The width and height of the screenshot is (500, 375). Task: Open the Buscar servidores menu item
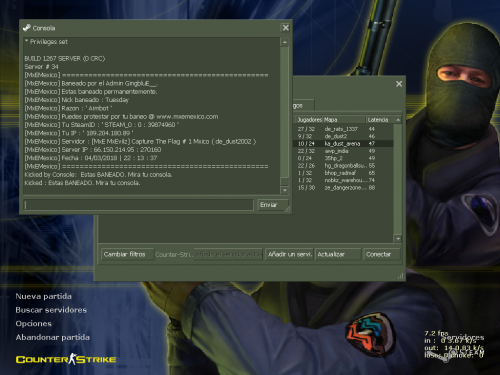click(51, 310)
